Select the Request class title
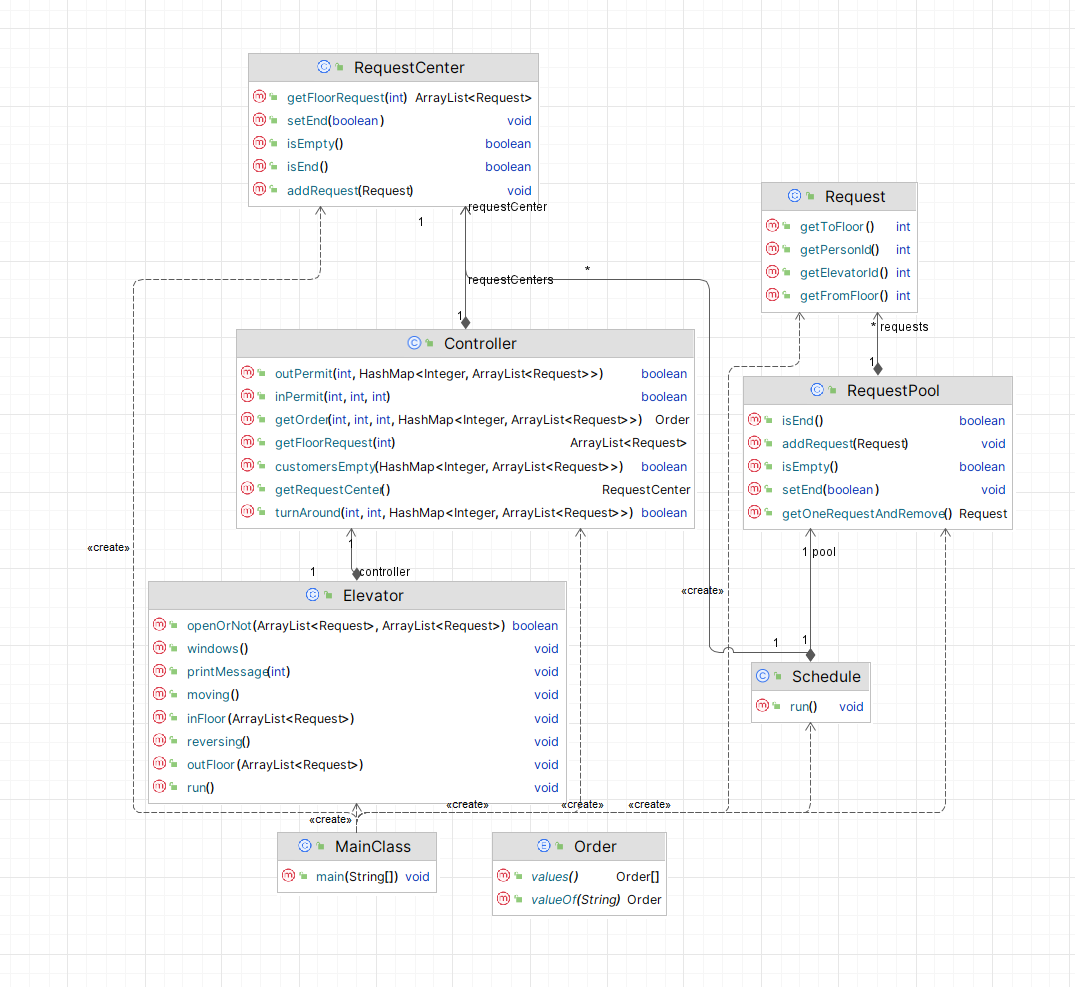Image resolution: width=1075 pixels, height=987 pixels. pos(855,197)
